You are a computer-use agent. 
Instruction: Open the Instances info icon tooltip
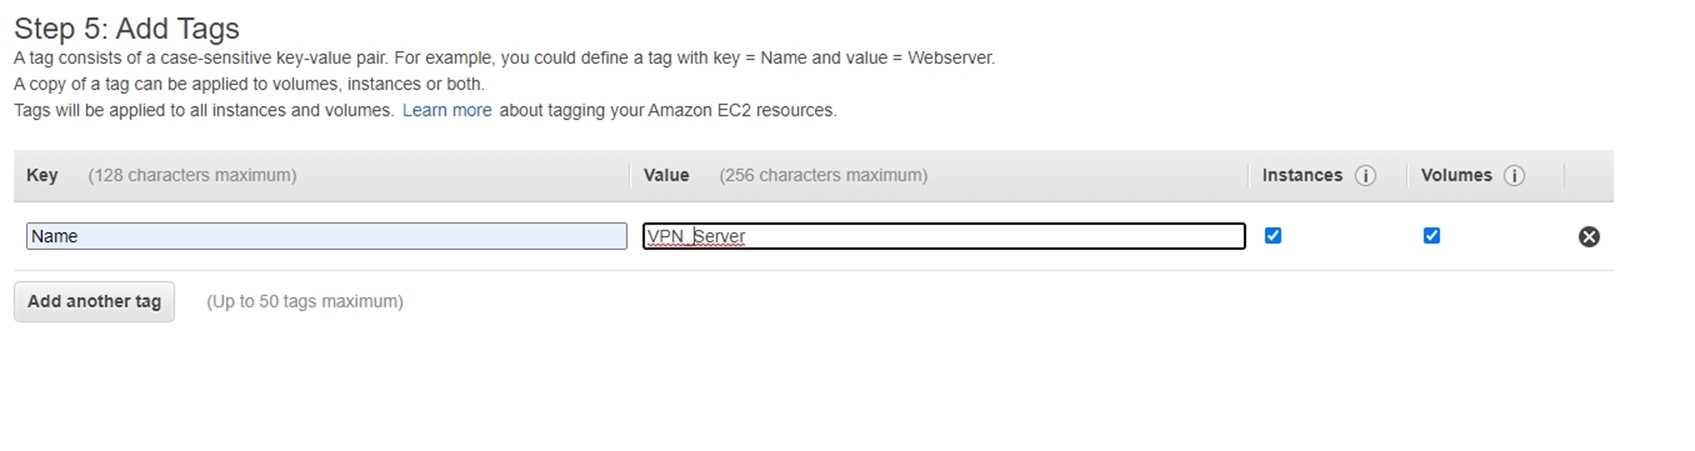point(1365,175)
